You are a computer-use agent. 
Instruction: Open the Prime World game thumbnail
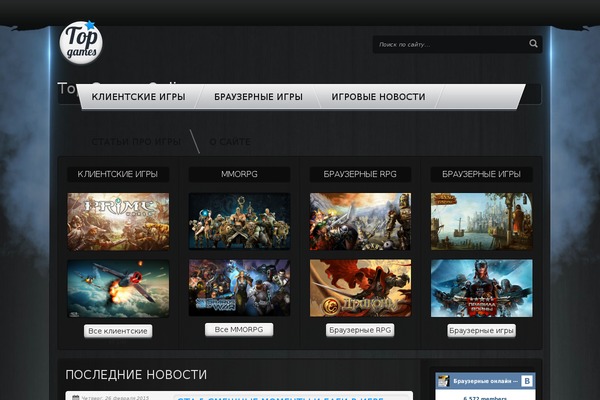(x=118, y=222)
